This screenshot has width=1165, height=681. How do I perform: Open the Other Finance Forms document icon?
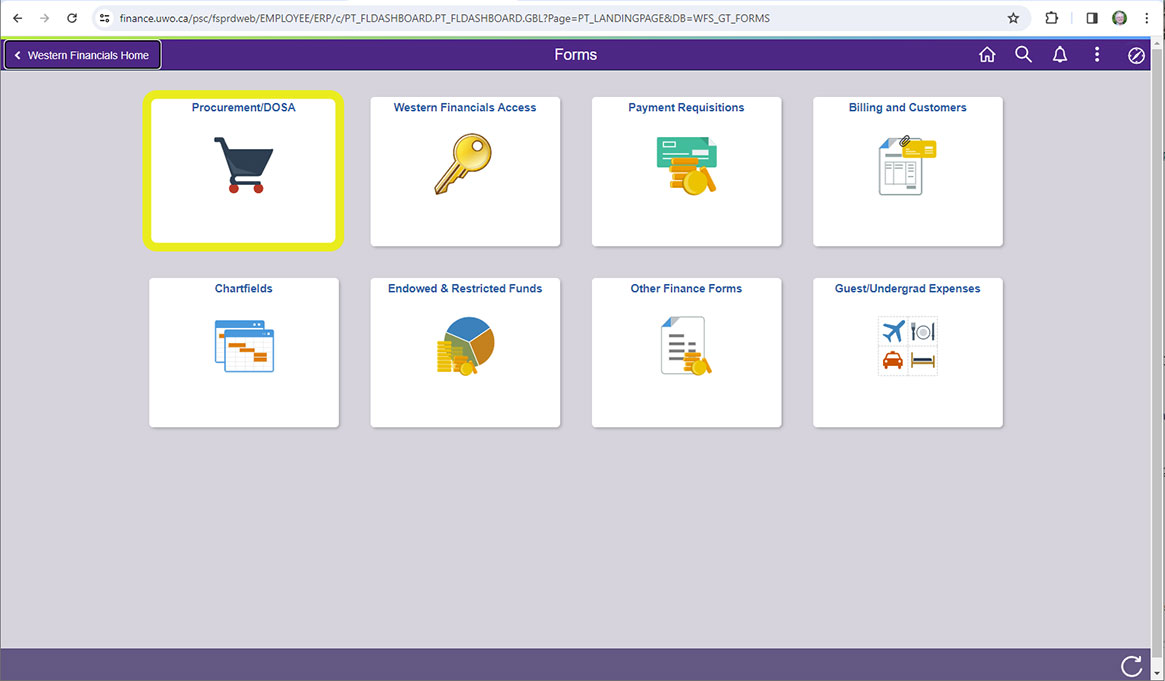(x=686, y=346)
